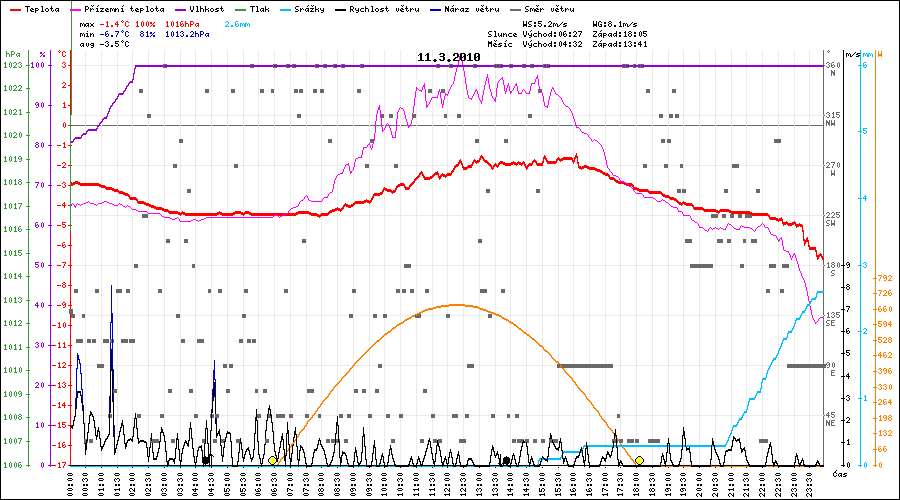Image resolution: width=900 pixels, height=500 pixels.
Task: Click the hPa pressure axis label
Action: 12,54
